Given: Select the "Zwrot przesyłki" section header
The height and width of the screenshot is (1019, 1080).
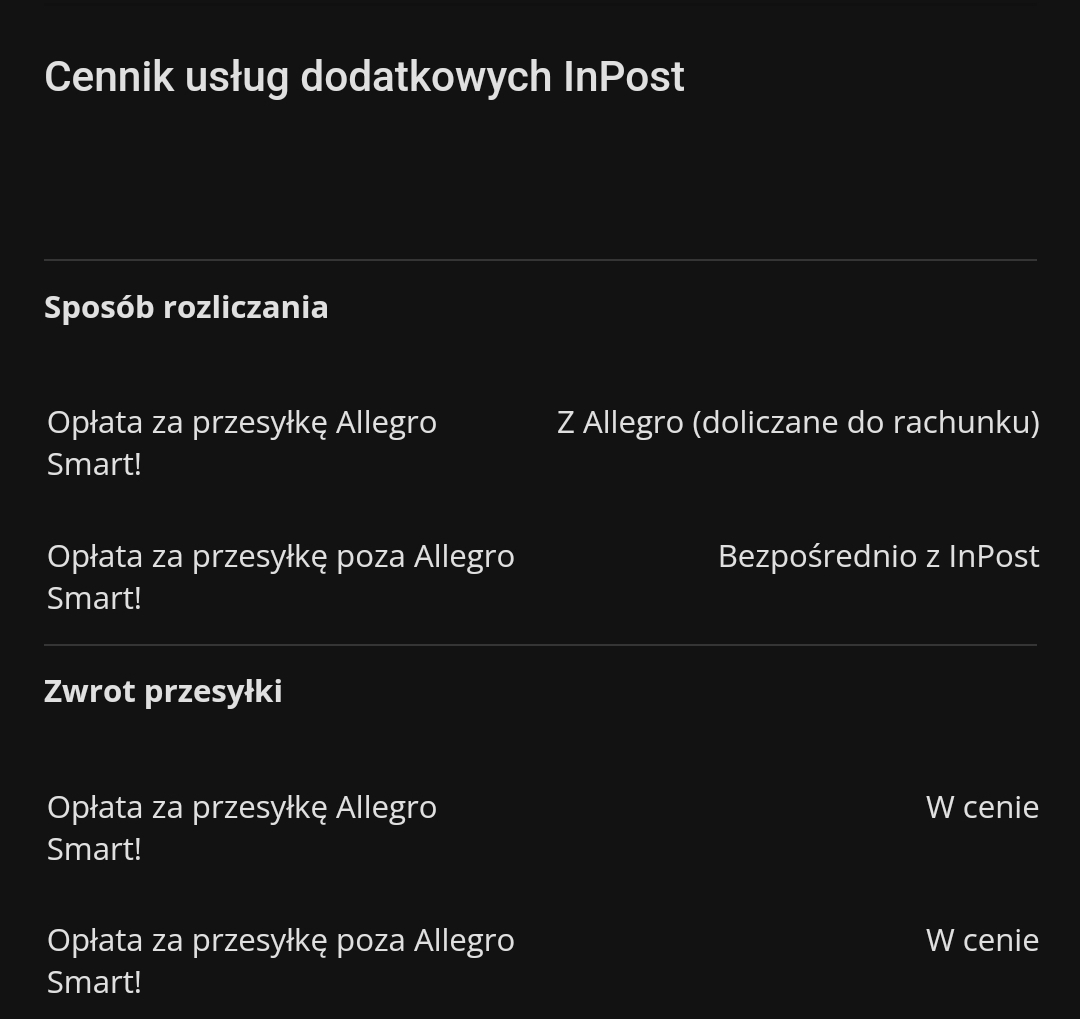Looking at the screenshot, I should (163, 691).
